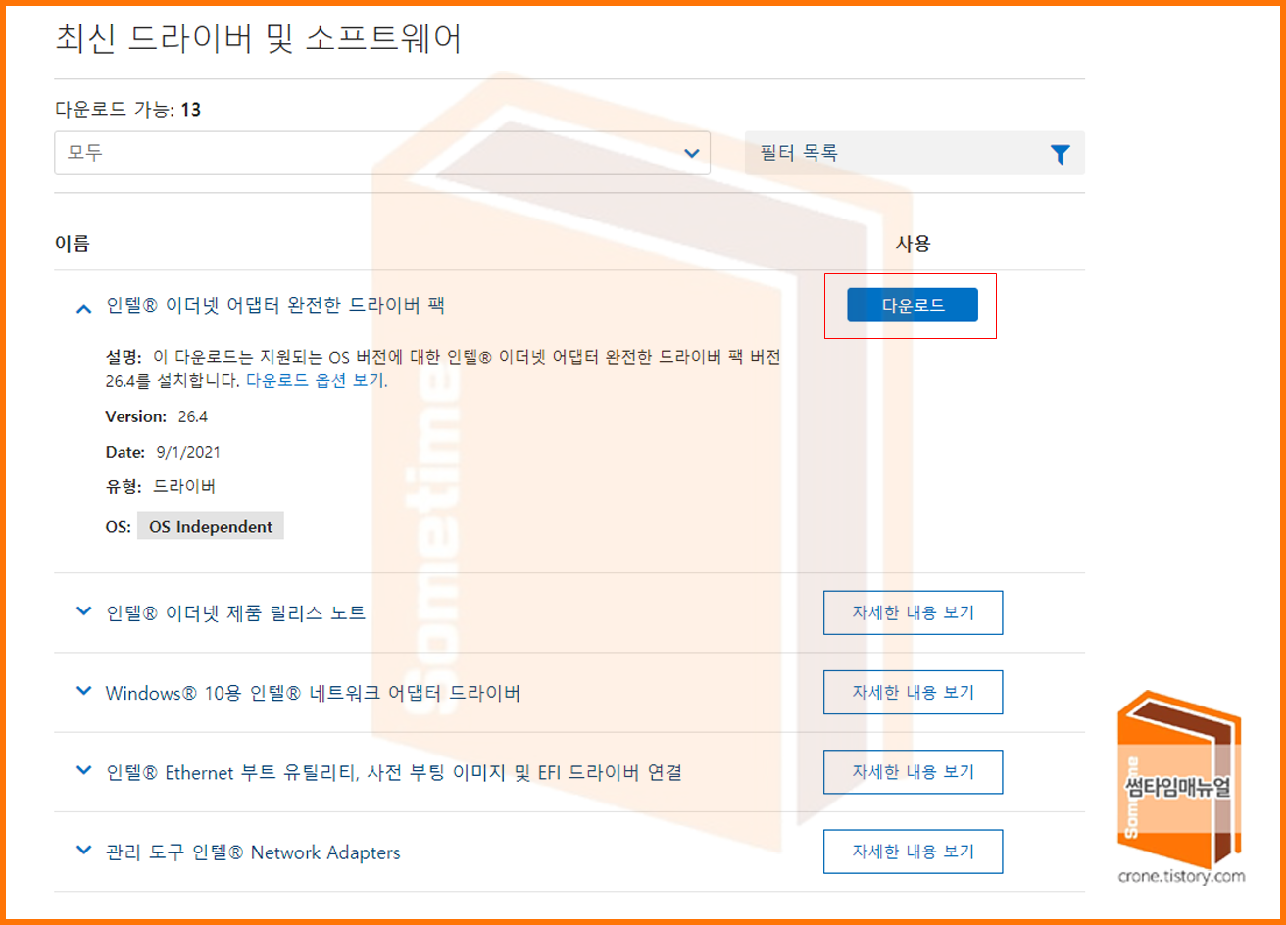The width and height of the screenshot is (1286, 925).
Task: Click the 인텔 Ethernet 부트 유틸리티 title text
Action: click(393, 772)
